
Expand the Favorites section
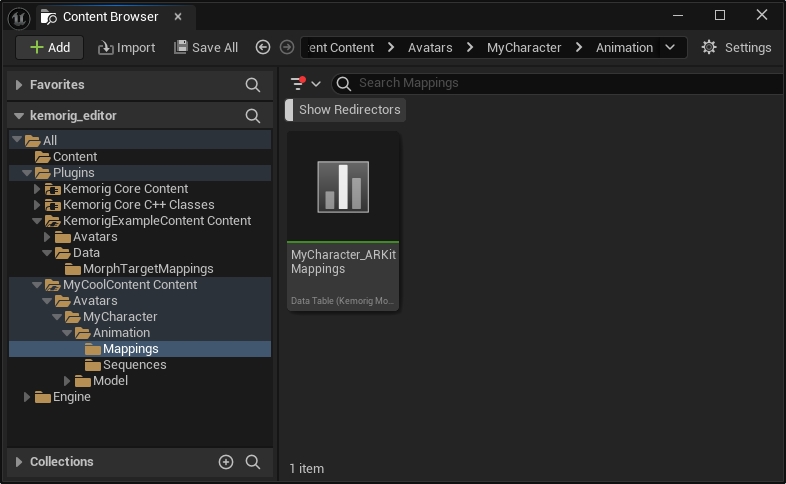(19, 86)
